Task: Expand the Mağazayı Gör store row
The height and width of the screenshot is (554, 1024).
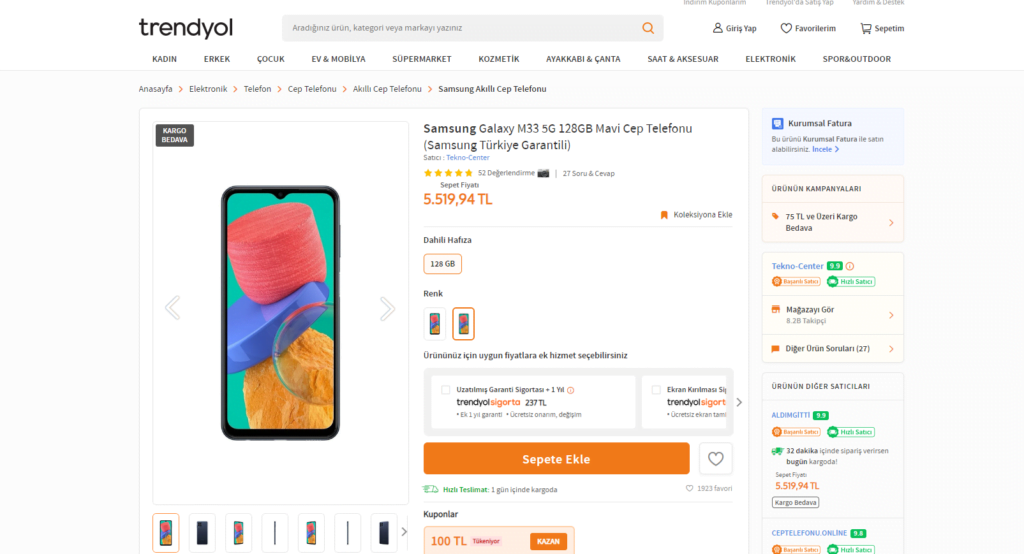Action: click(890, 315)
